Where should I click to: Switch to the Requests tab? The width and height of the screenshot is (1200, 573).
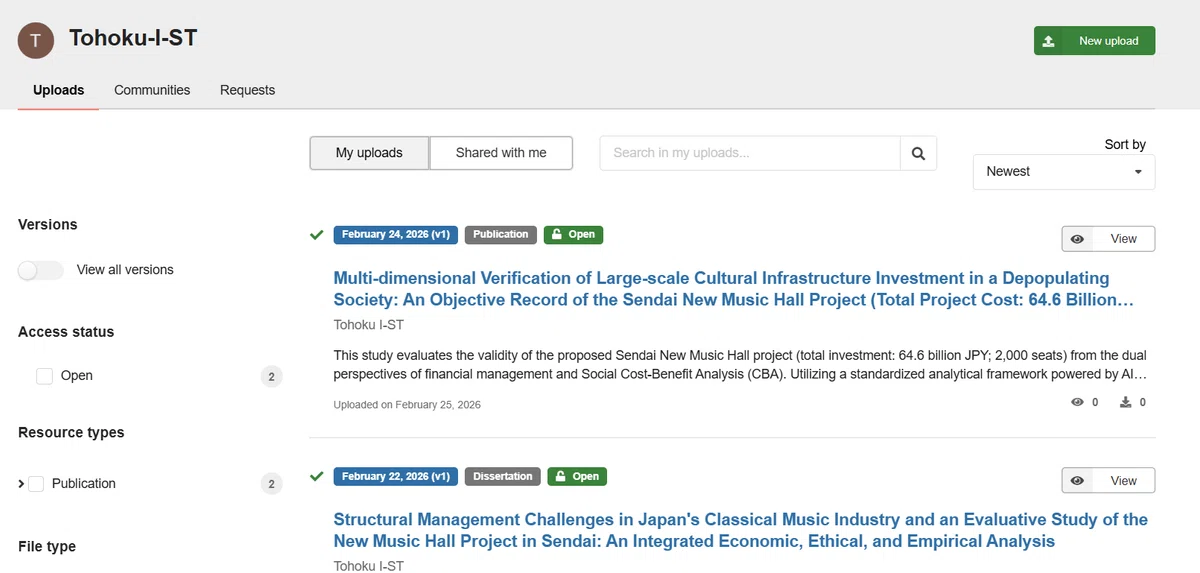(x=247, y=90)
